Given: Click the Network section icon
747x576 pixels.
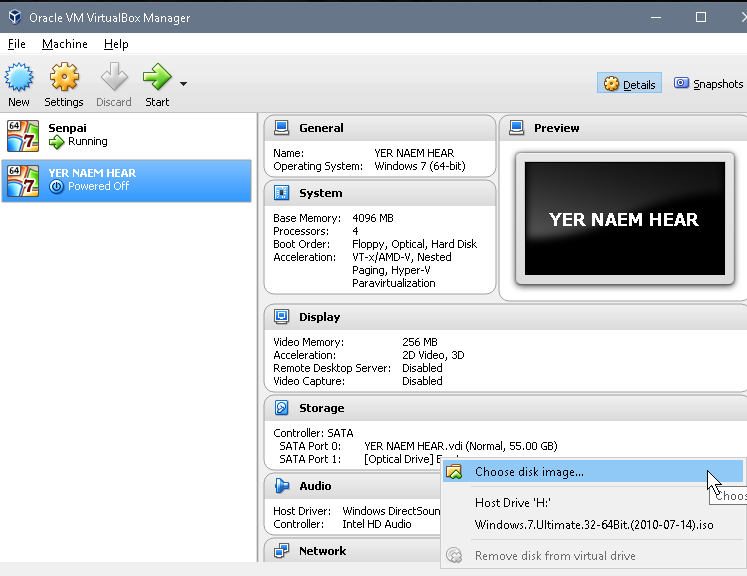Looking at the screenshot, I should click(x=282, y=551).
